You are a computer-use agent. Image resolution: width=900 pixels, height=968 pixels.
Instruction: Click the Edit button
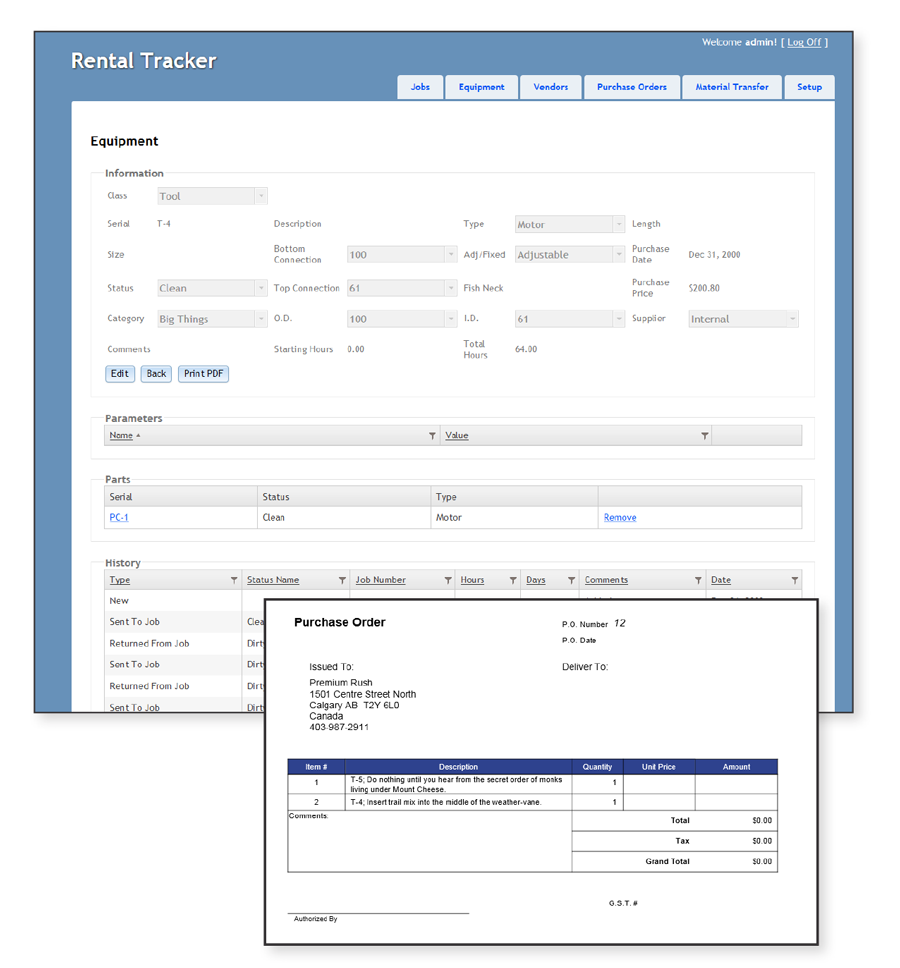tap(120, 373)
